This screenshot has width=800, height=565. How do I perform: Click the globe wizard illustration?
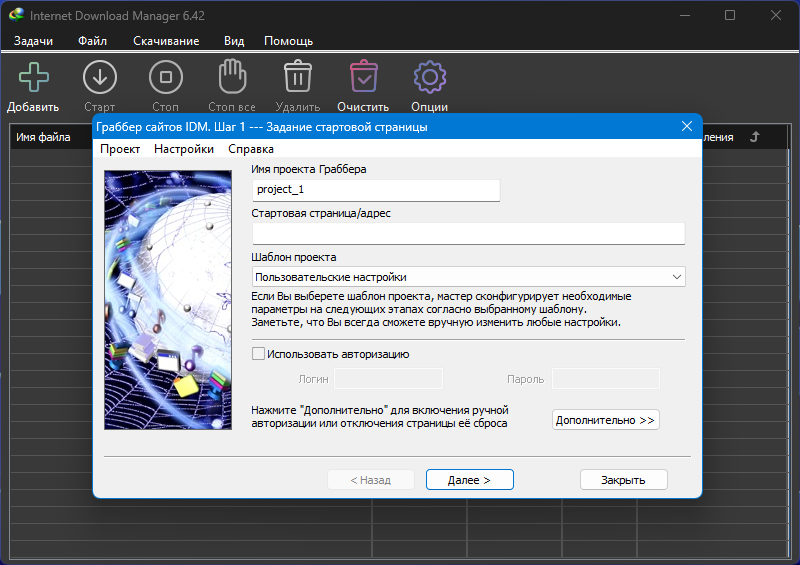168,300
